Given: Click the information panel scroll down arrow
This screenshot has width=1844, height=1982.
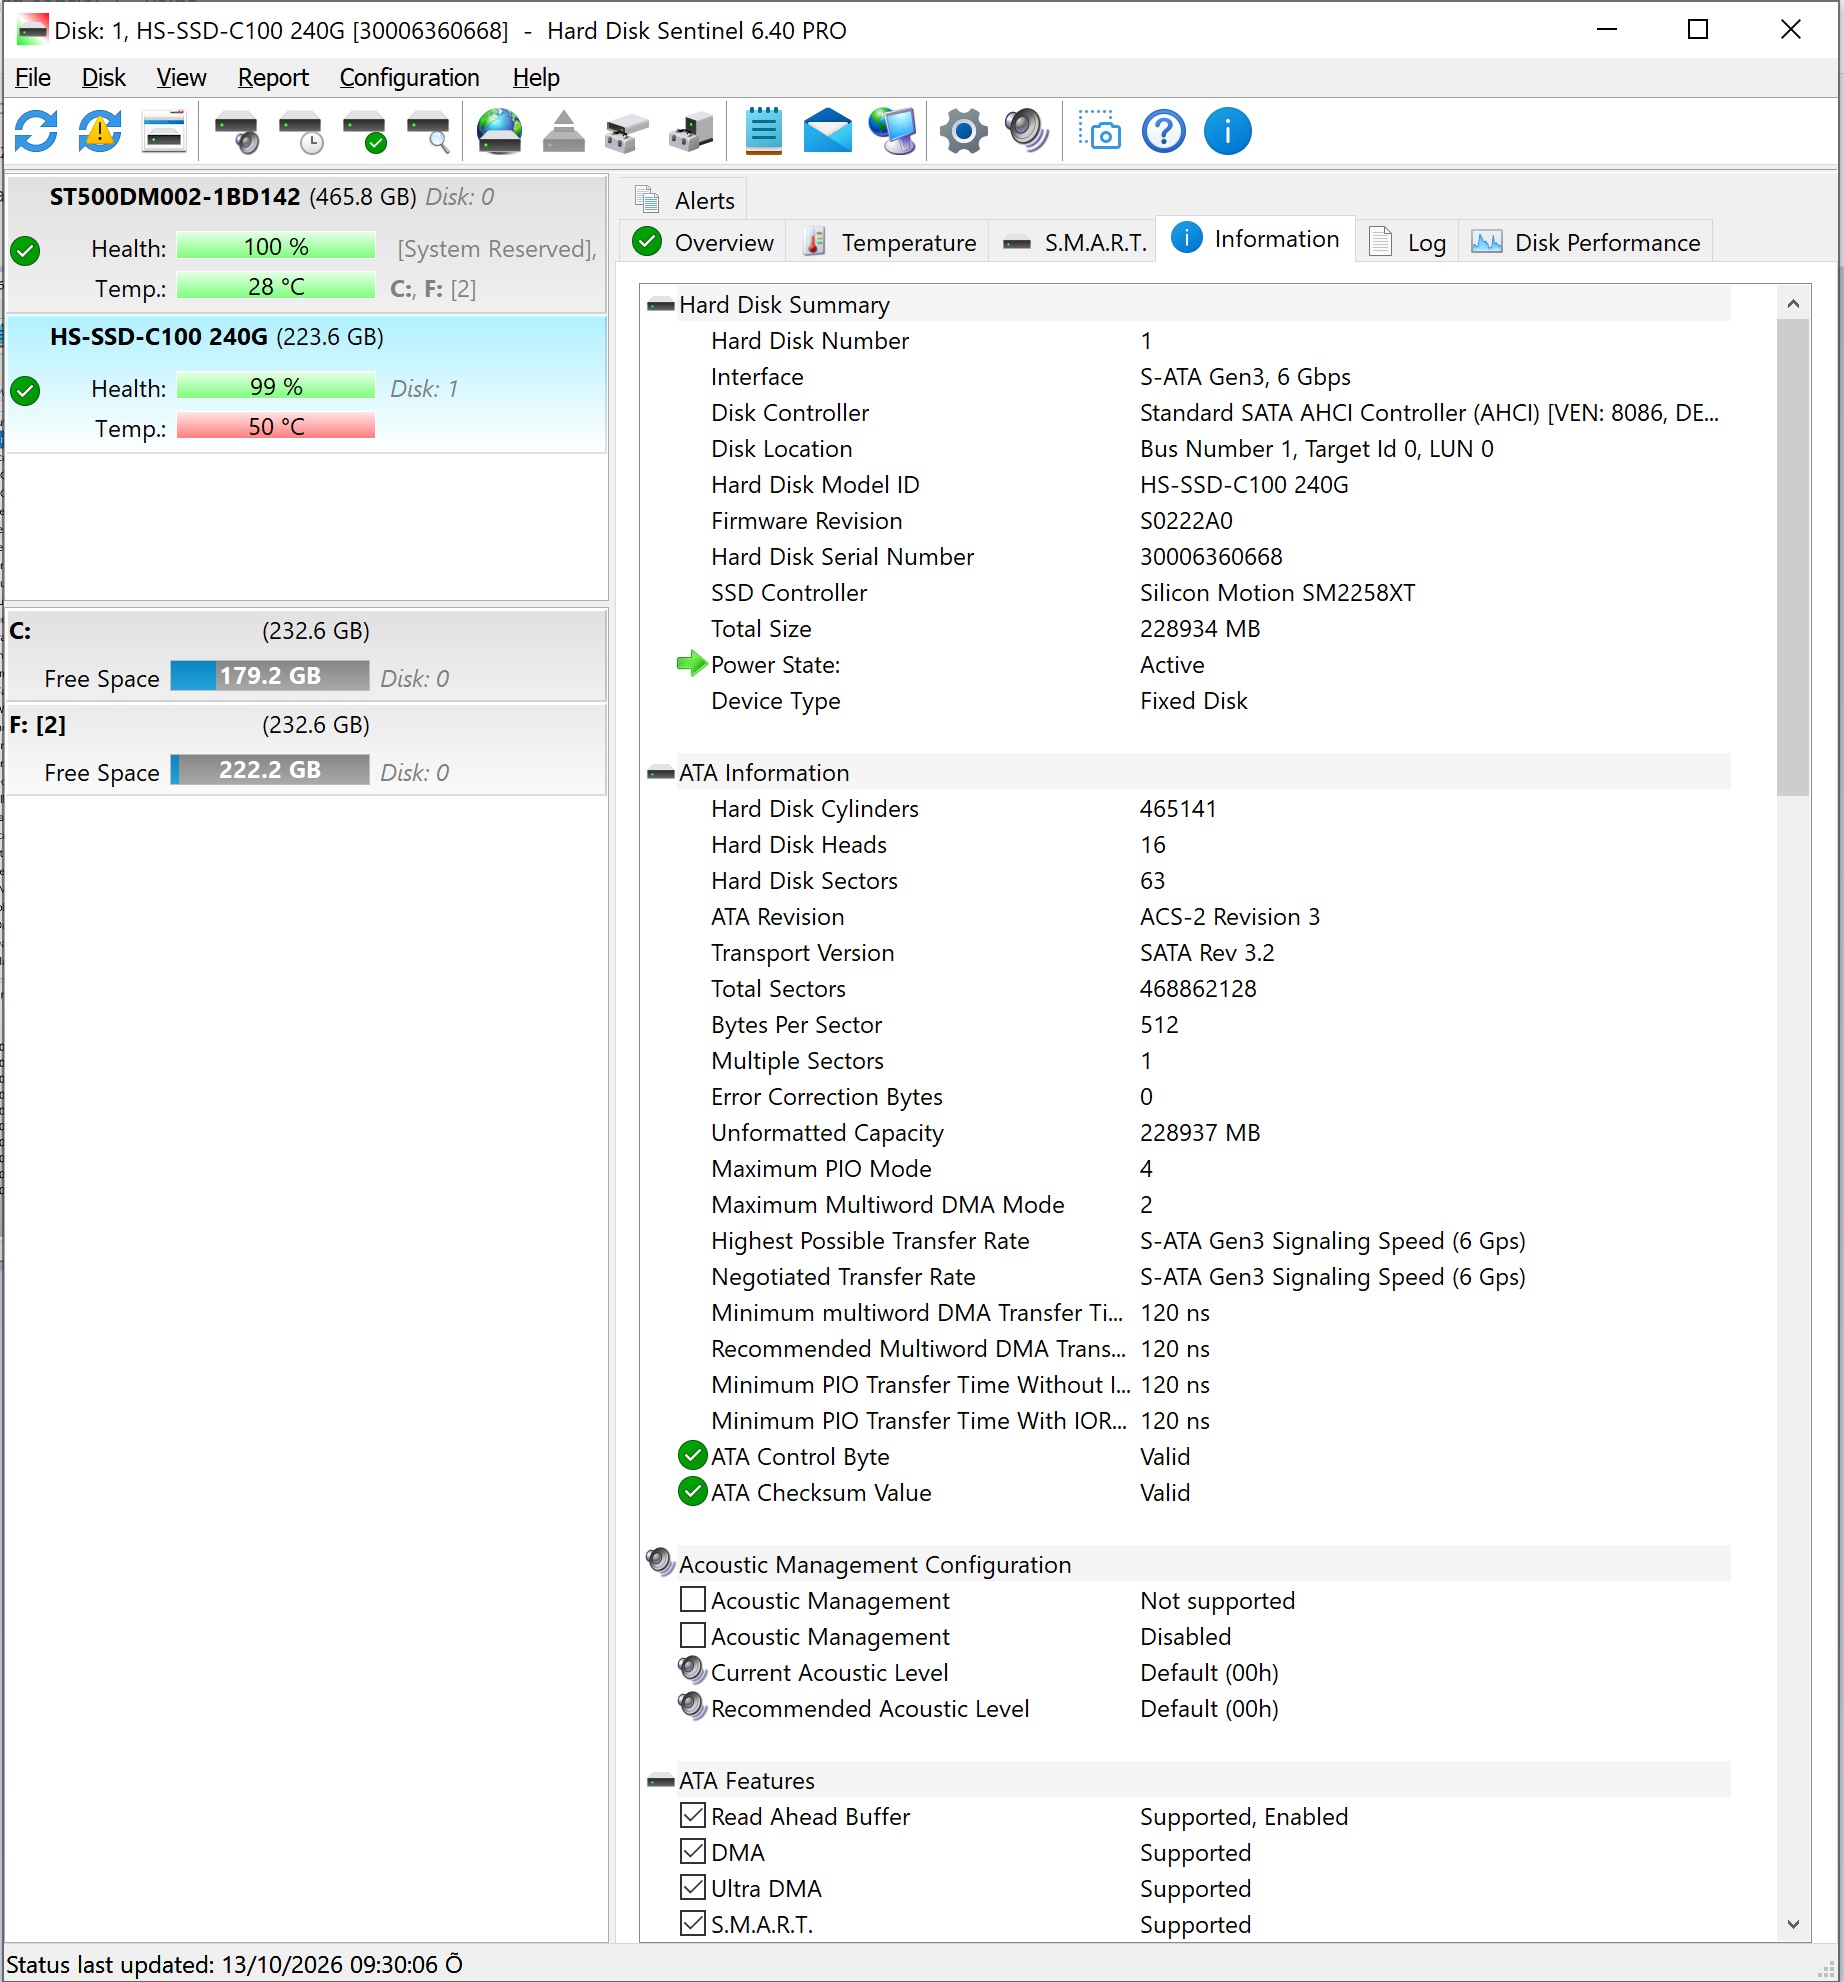Looking at the screenshot, I should point(1793,1924).
